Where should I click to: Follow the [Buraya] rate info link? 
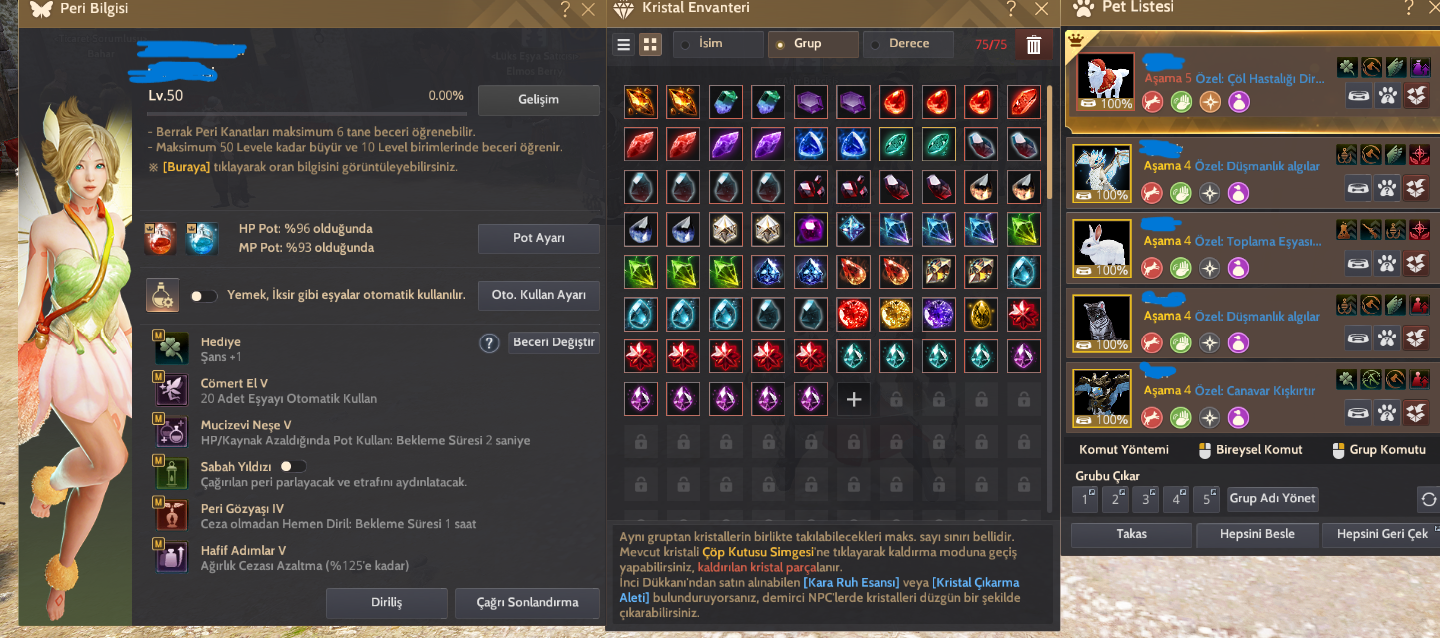coord(187,167)
